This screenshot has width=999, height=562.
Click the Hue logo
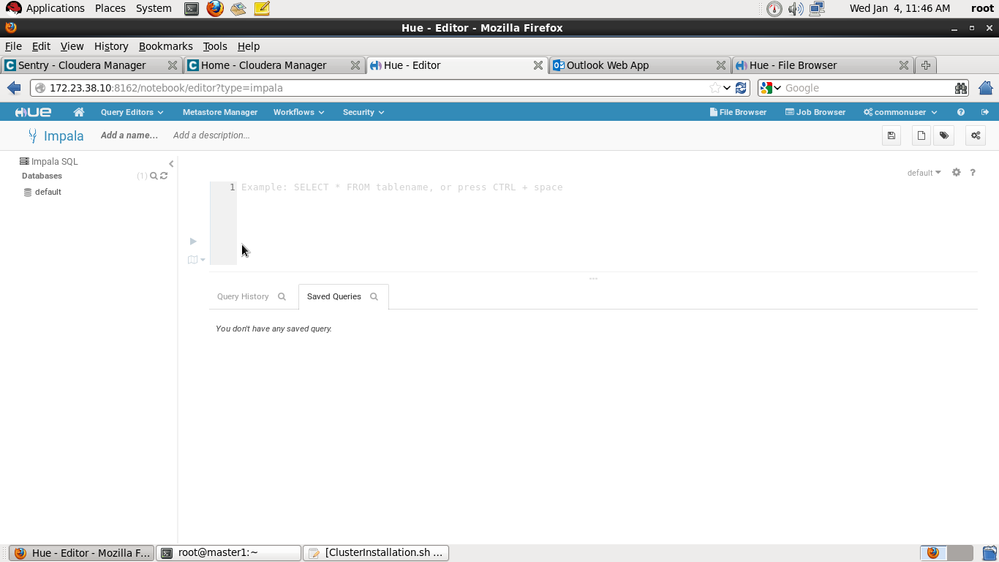tap(33, 112)
